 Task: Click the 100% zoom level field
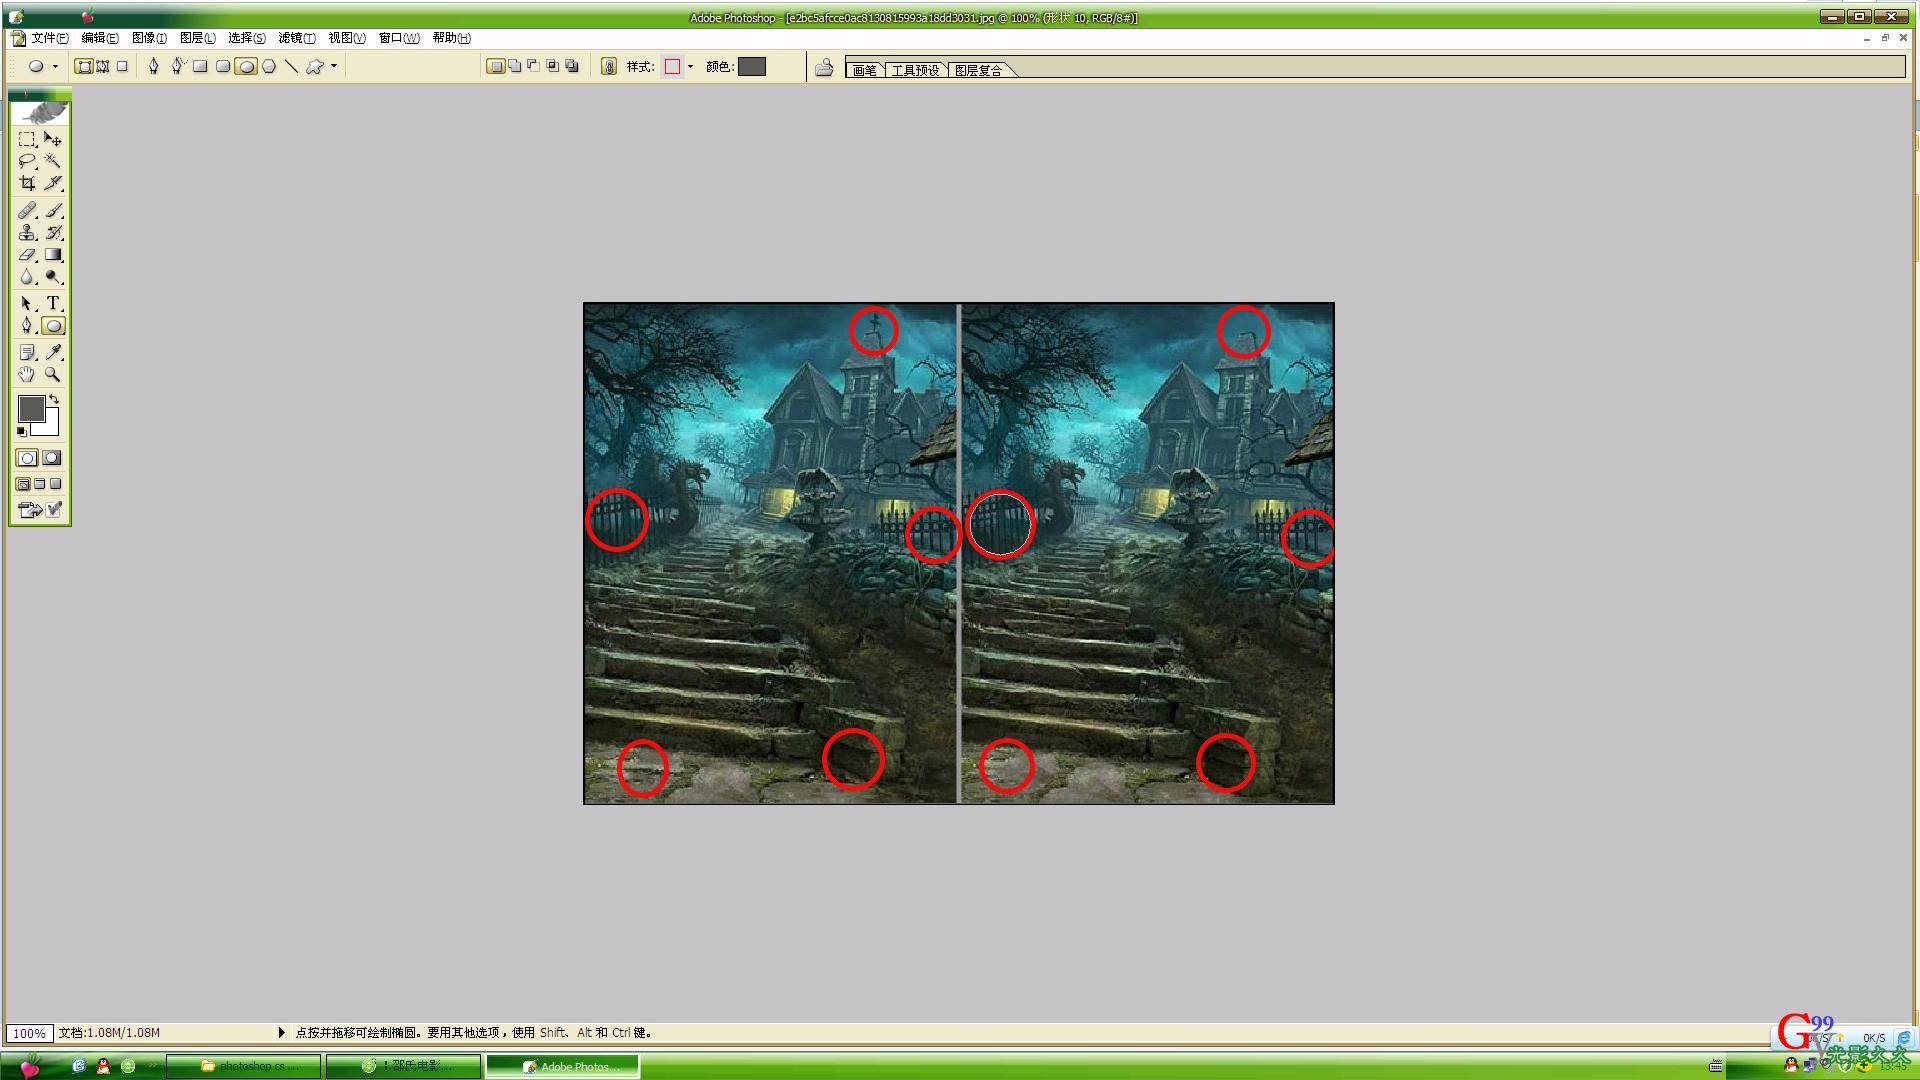pyautogui.click(x=29, y=1033)
